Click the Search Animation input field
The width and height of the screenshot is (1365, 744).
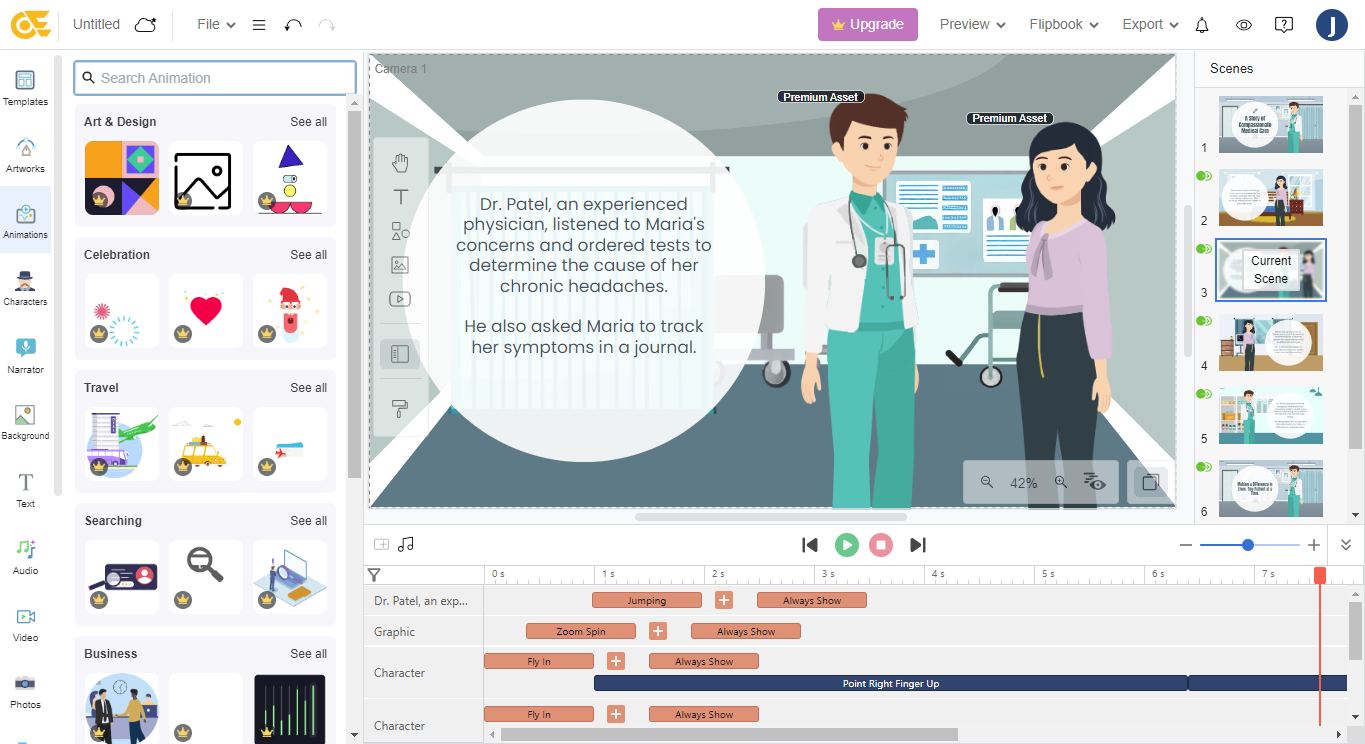pos(215,78)
